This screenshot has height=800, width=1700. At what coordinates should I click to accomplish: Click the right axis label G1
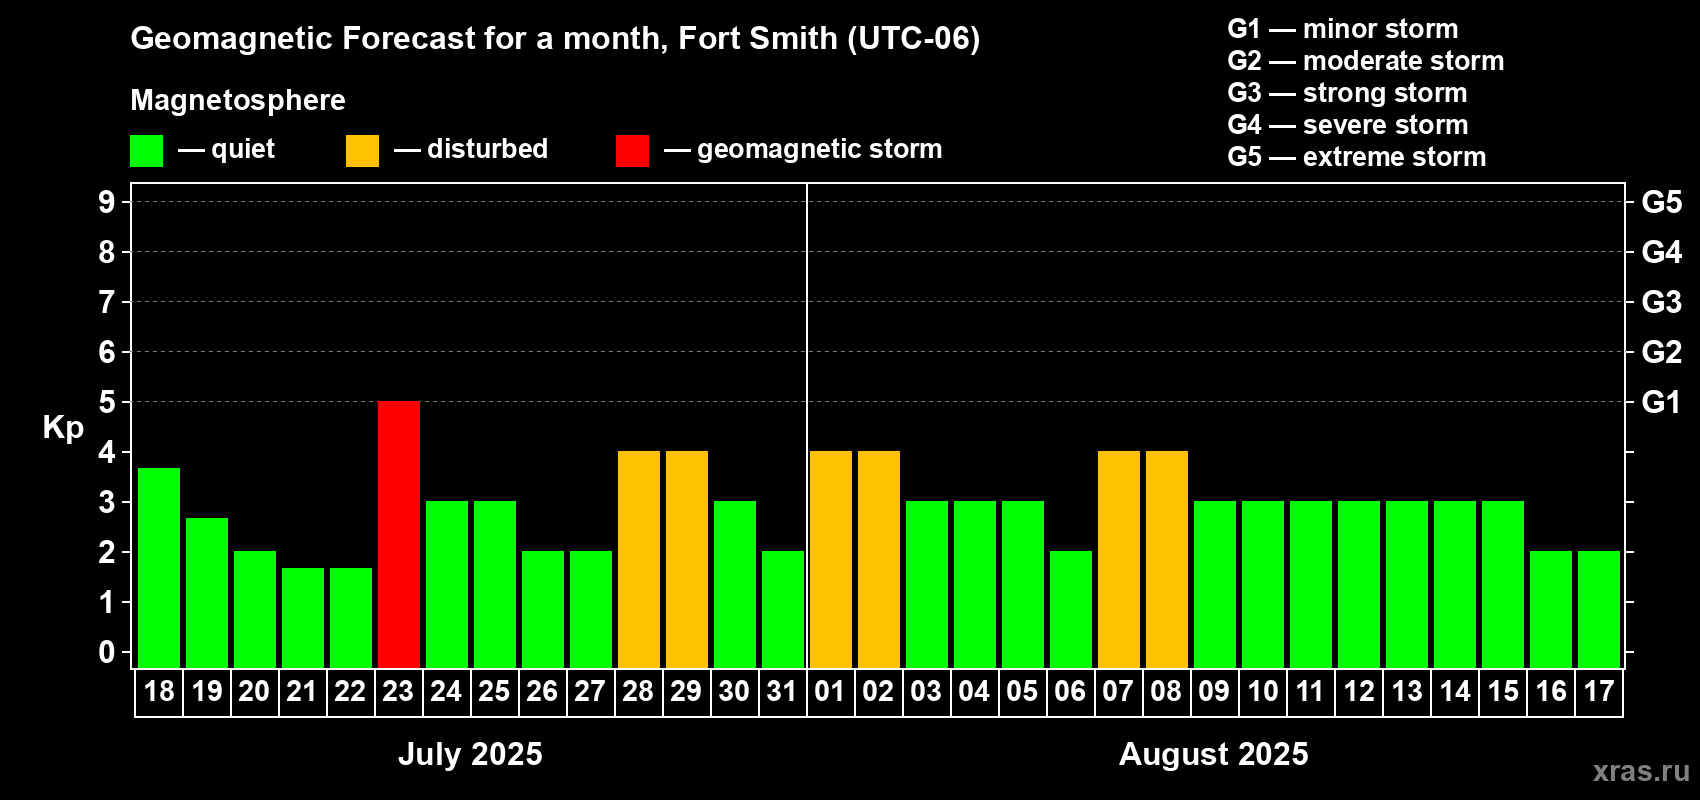(1662, 402)
